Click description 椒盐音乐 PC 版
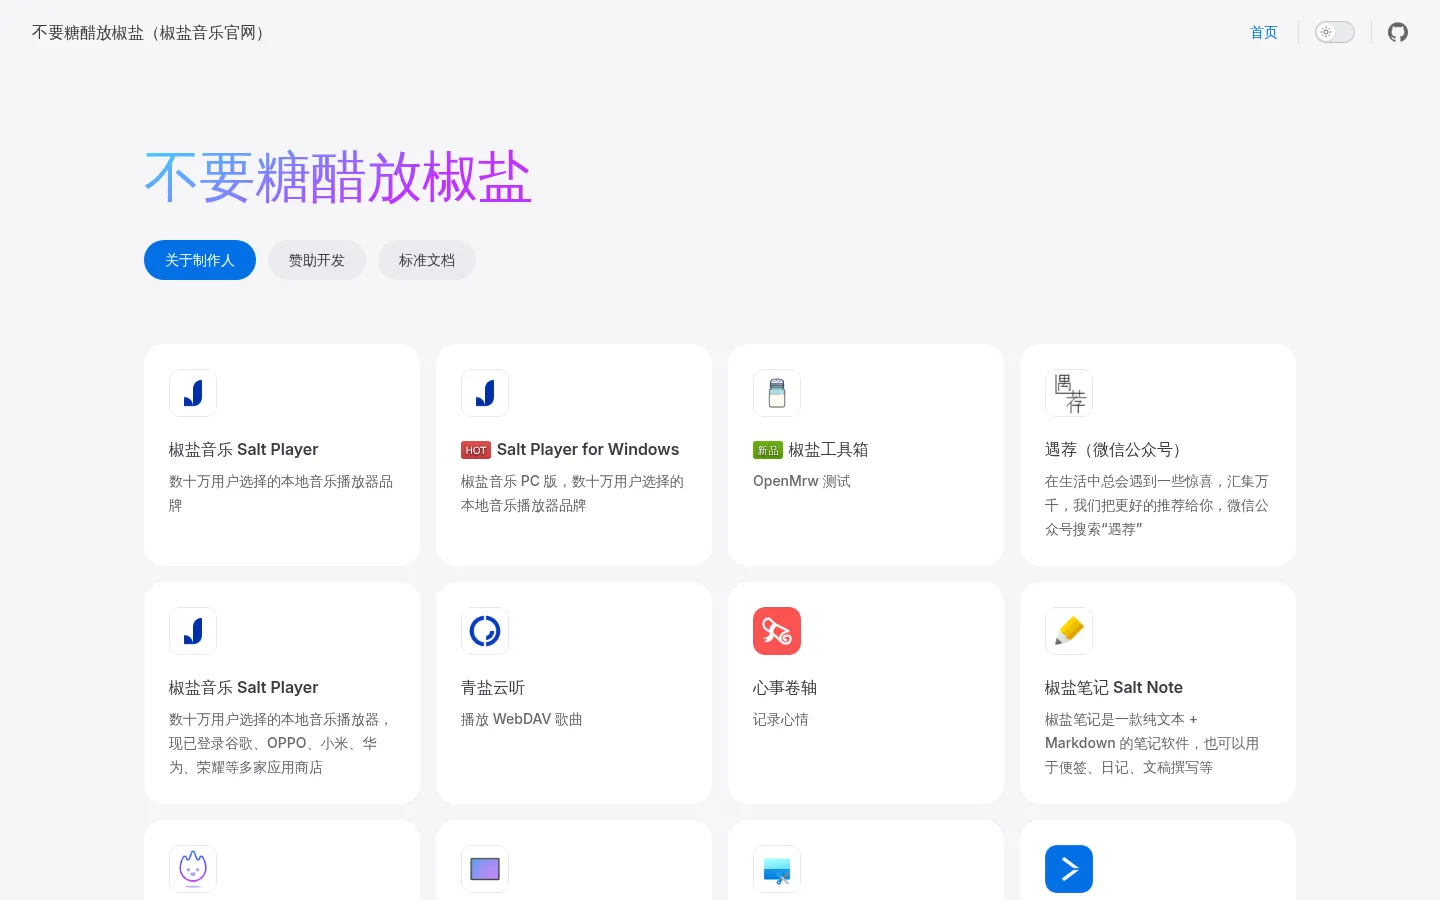1440x900 pixels. [x=573, y=493]
